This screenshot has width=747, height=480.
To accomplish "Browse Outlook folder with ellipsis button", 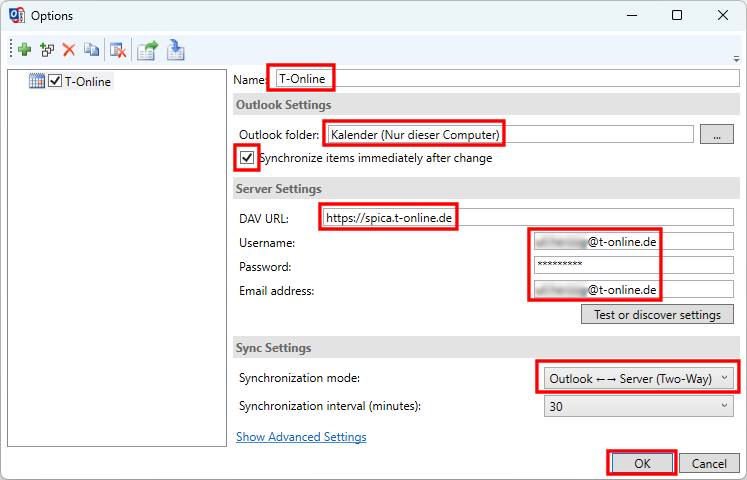I will coord(717,134).
